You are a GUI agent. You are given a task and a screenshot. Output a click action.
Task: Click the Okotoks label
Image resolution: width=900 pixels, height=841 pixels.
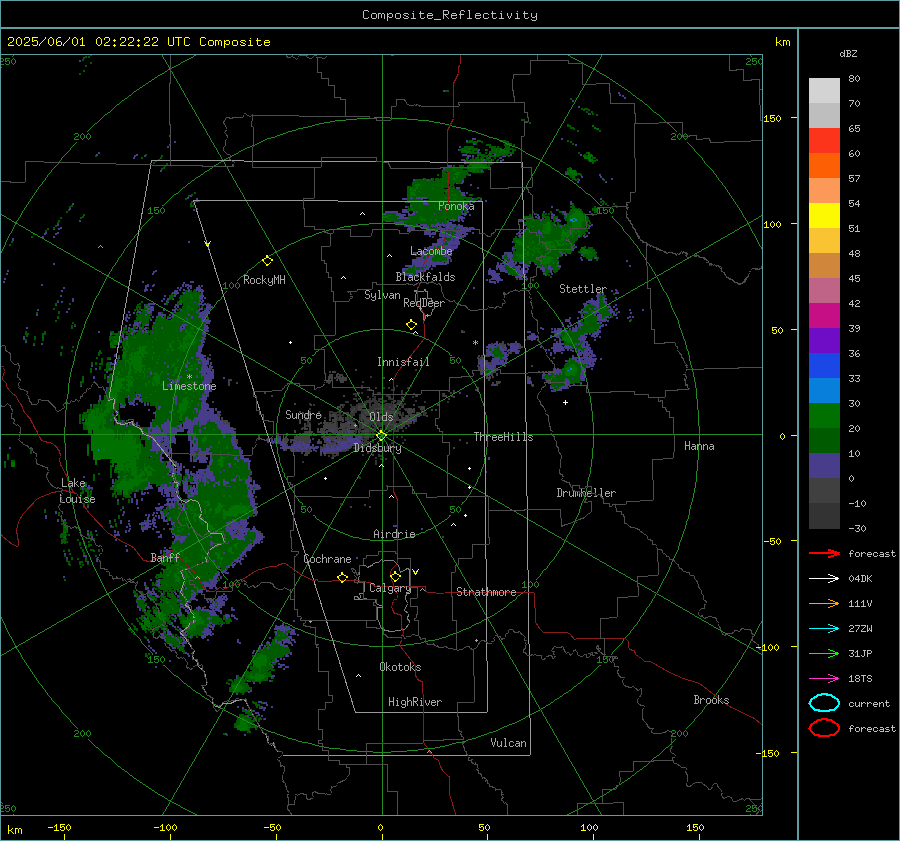coord(400,667)
